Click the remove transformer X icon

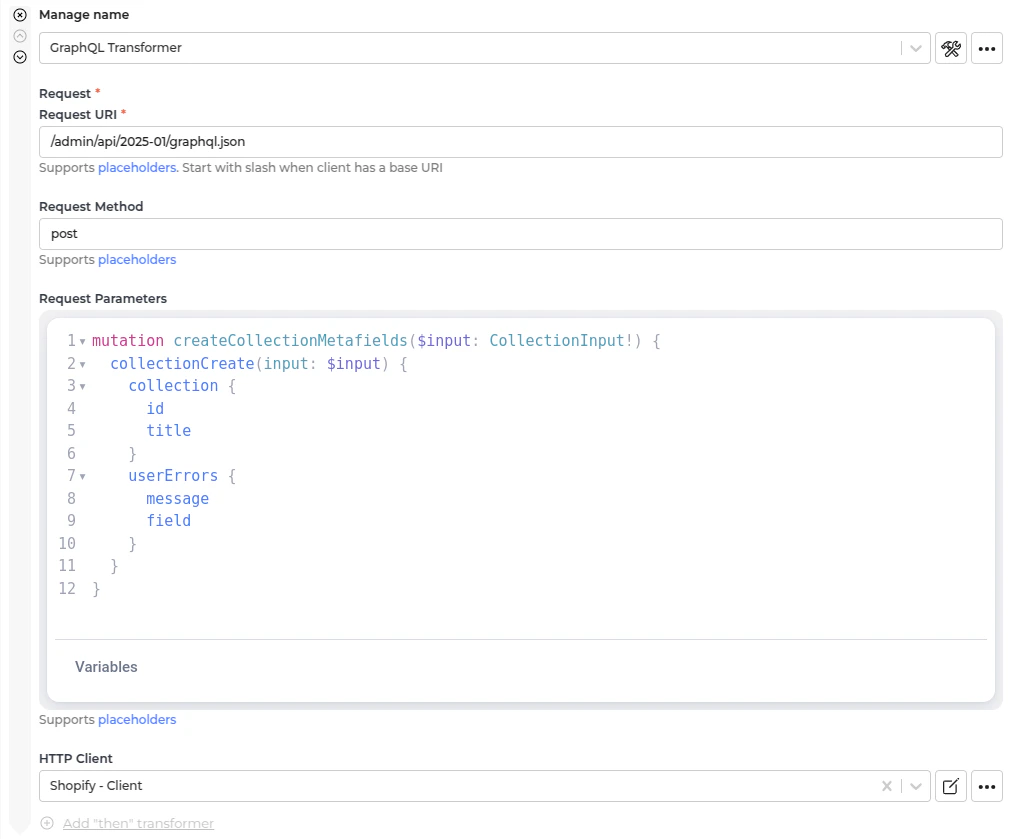(x=20, y=15)
